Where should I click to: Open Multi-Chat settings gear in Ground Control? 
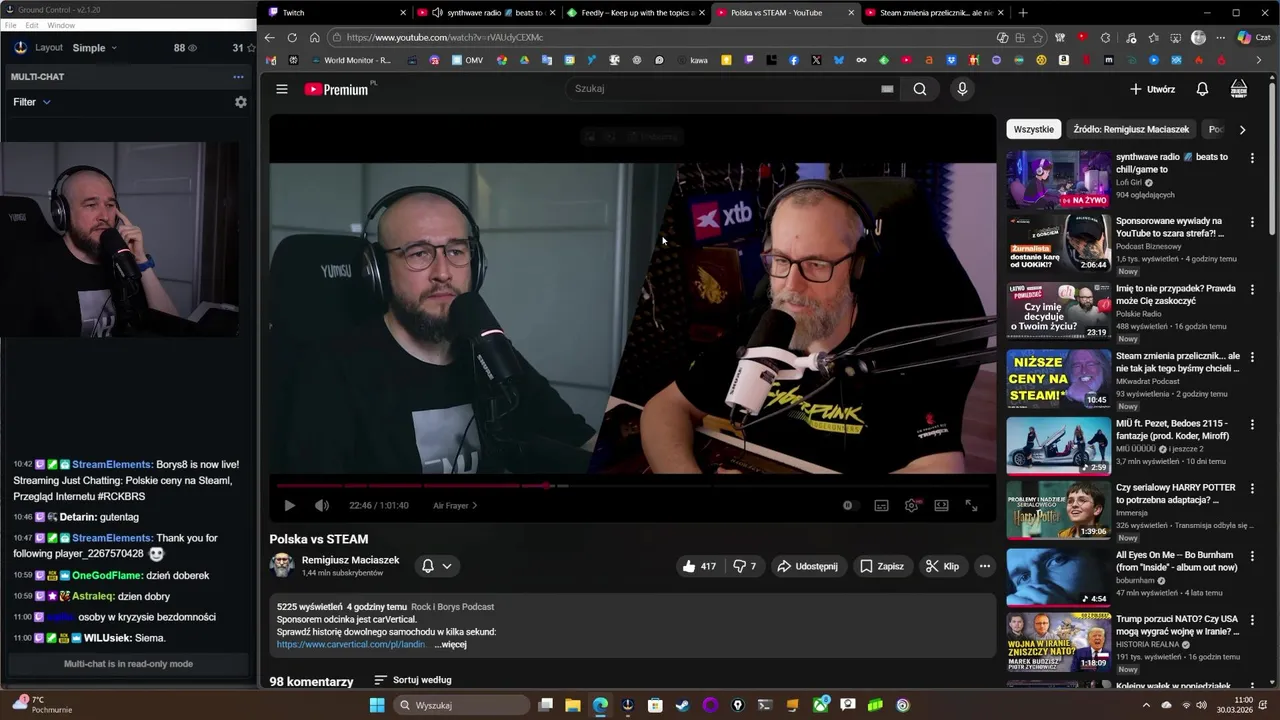pos(240,102)
